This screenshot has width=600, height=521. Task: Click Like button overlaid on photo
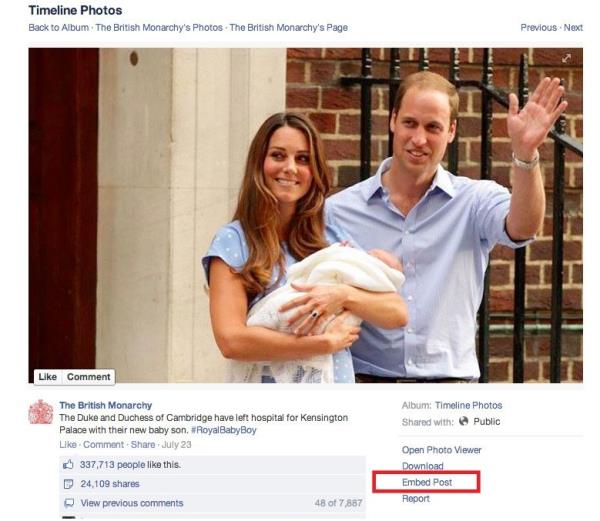(47, 377)
